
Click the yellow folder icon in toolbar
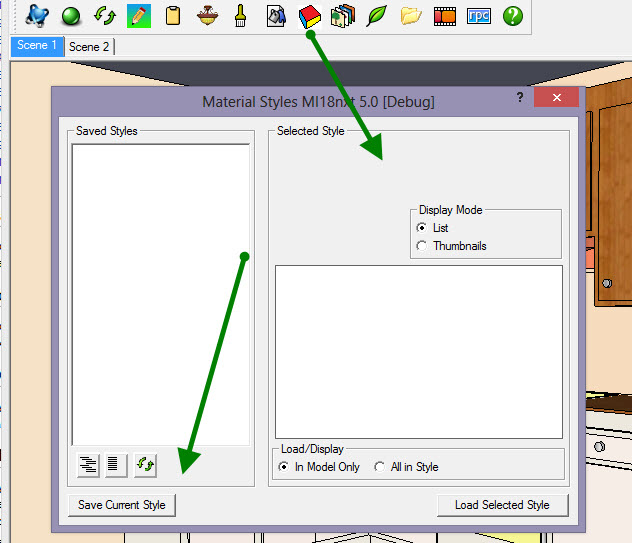411,15
